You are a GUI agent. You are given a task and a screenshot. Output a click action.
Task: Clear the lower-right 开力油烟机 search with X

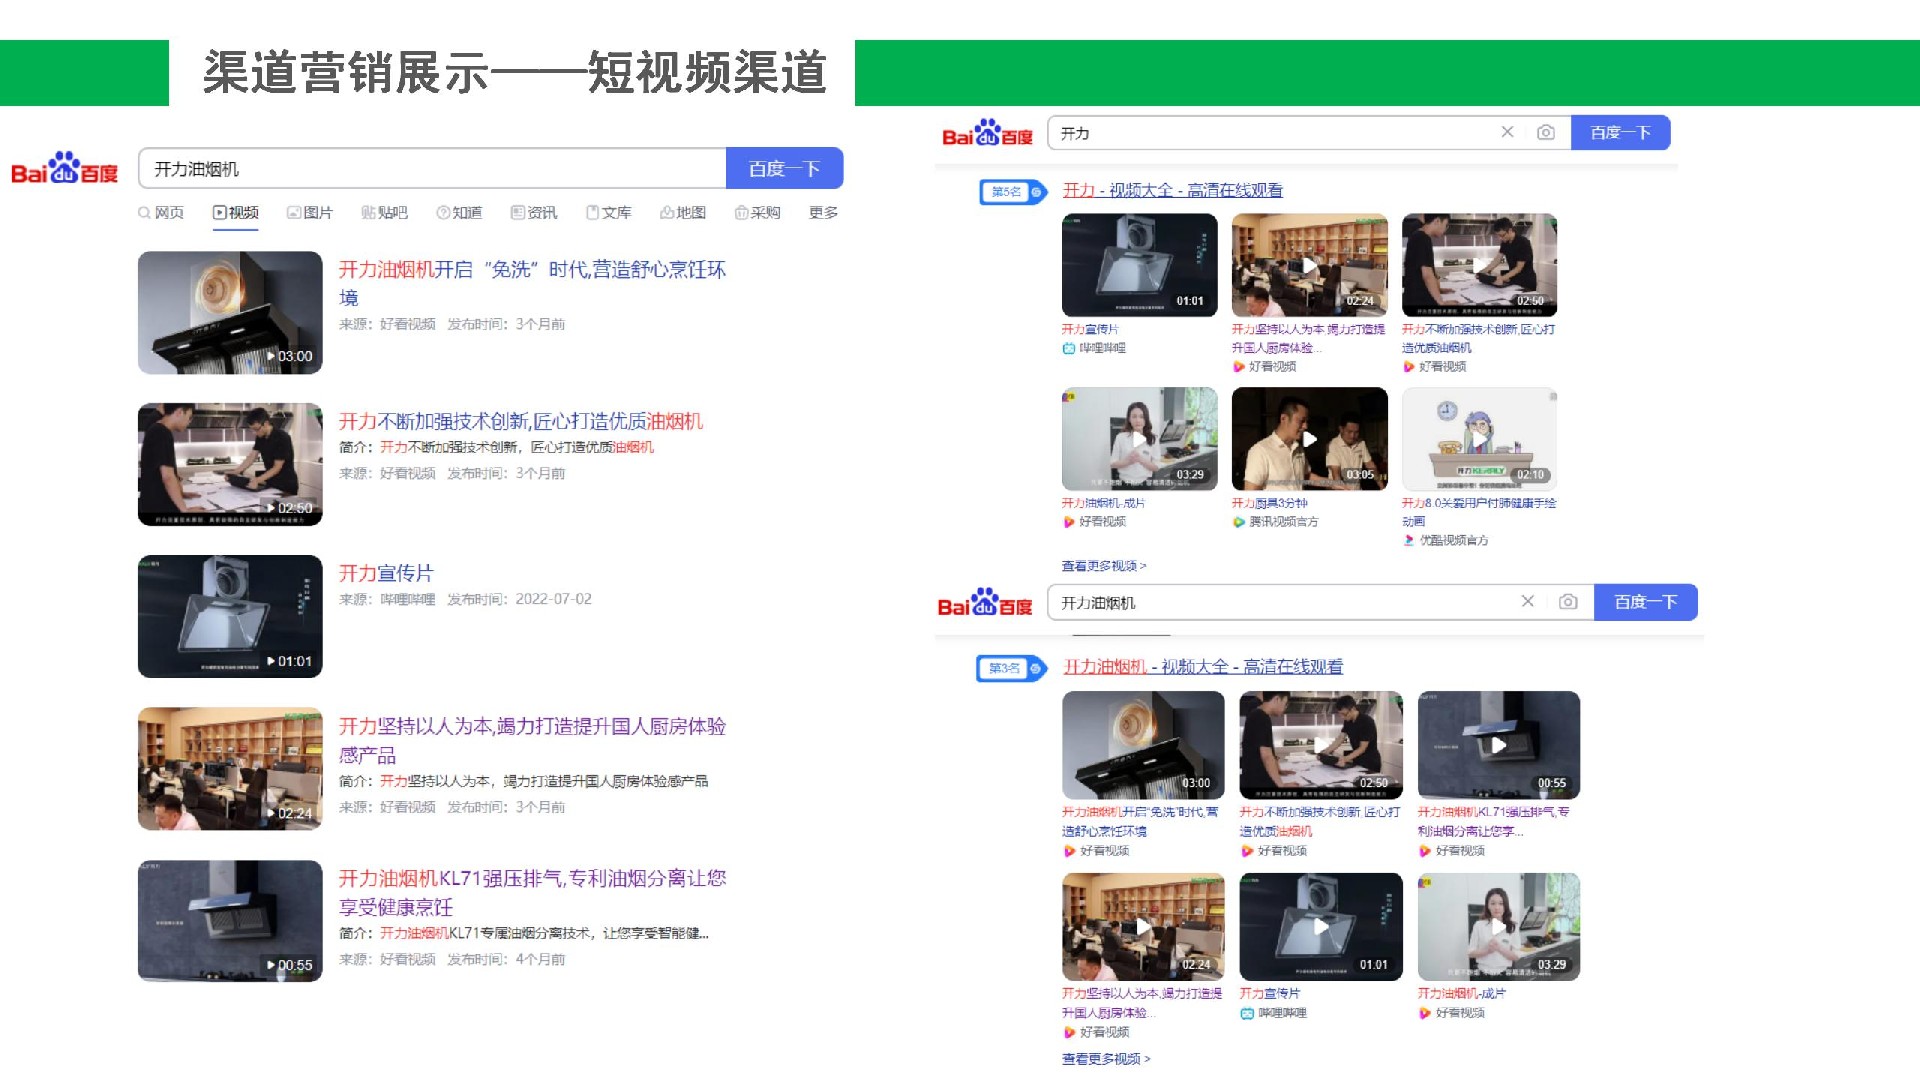pyautogui.click(x=1527, y=602)
